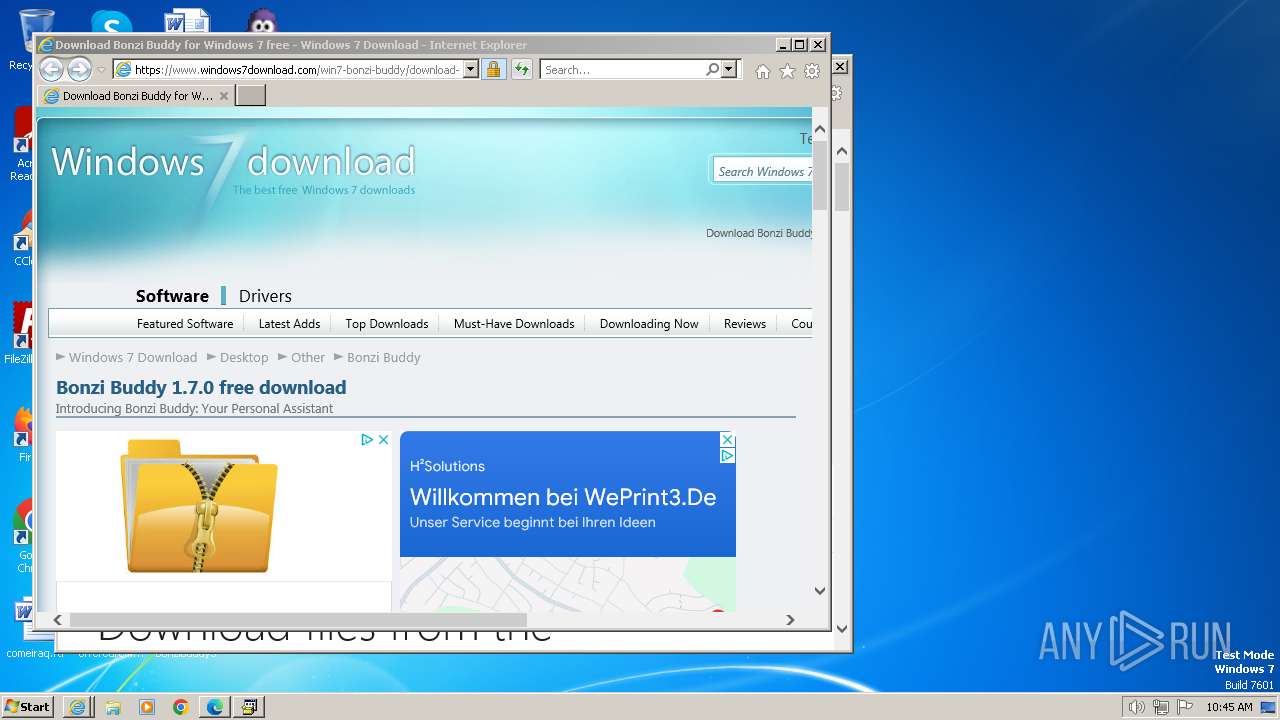Click the IE Search box

[622, 70]
